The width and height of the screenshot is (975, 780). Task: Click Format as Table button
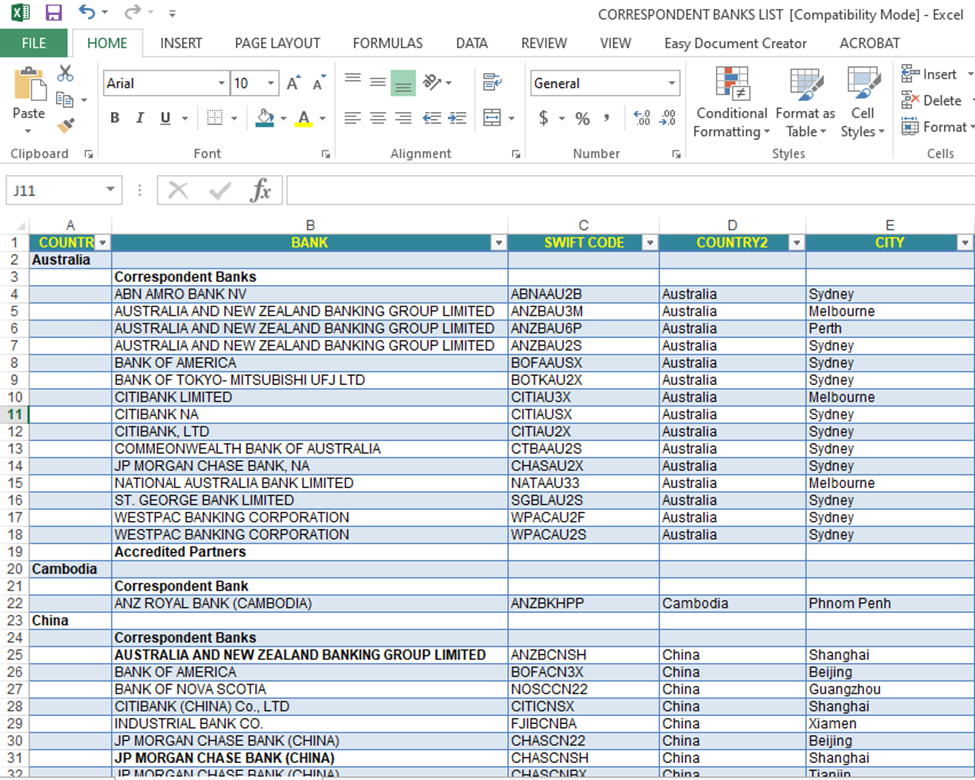pos(805,103)
